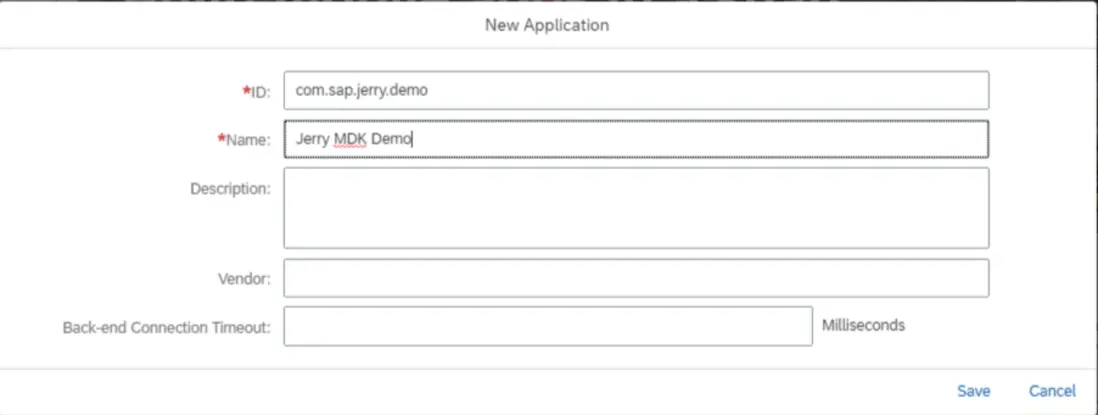
Task: Place cursor on the word Demo
Action: coord(392,139)
